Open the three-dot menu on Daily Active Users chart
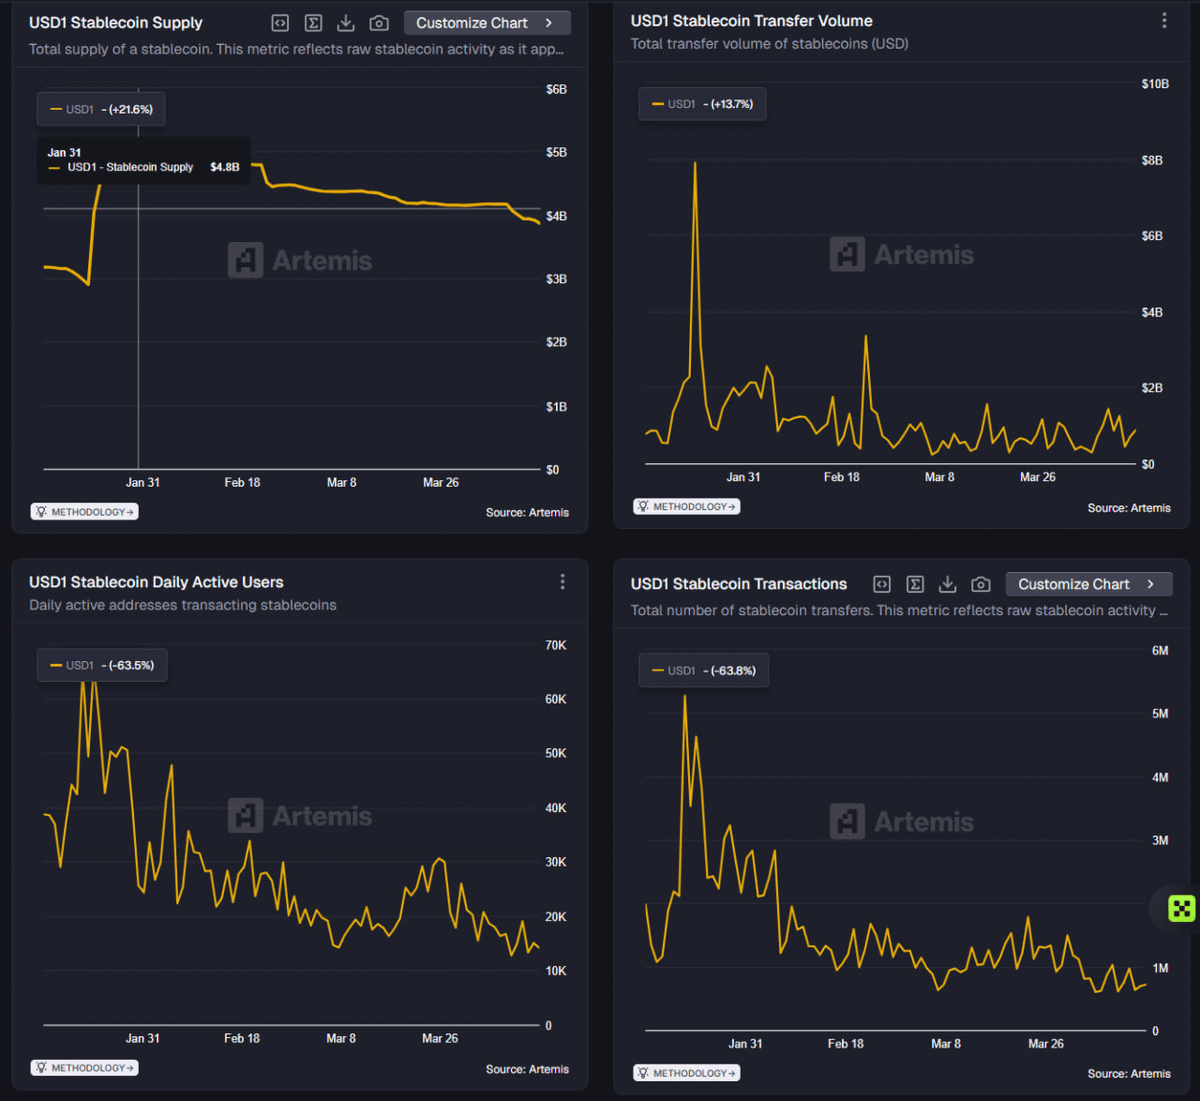Viewport: 1200px width, 1101px height. (563, 582)
